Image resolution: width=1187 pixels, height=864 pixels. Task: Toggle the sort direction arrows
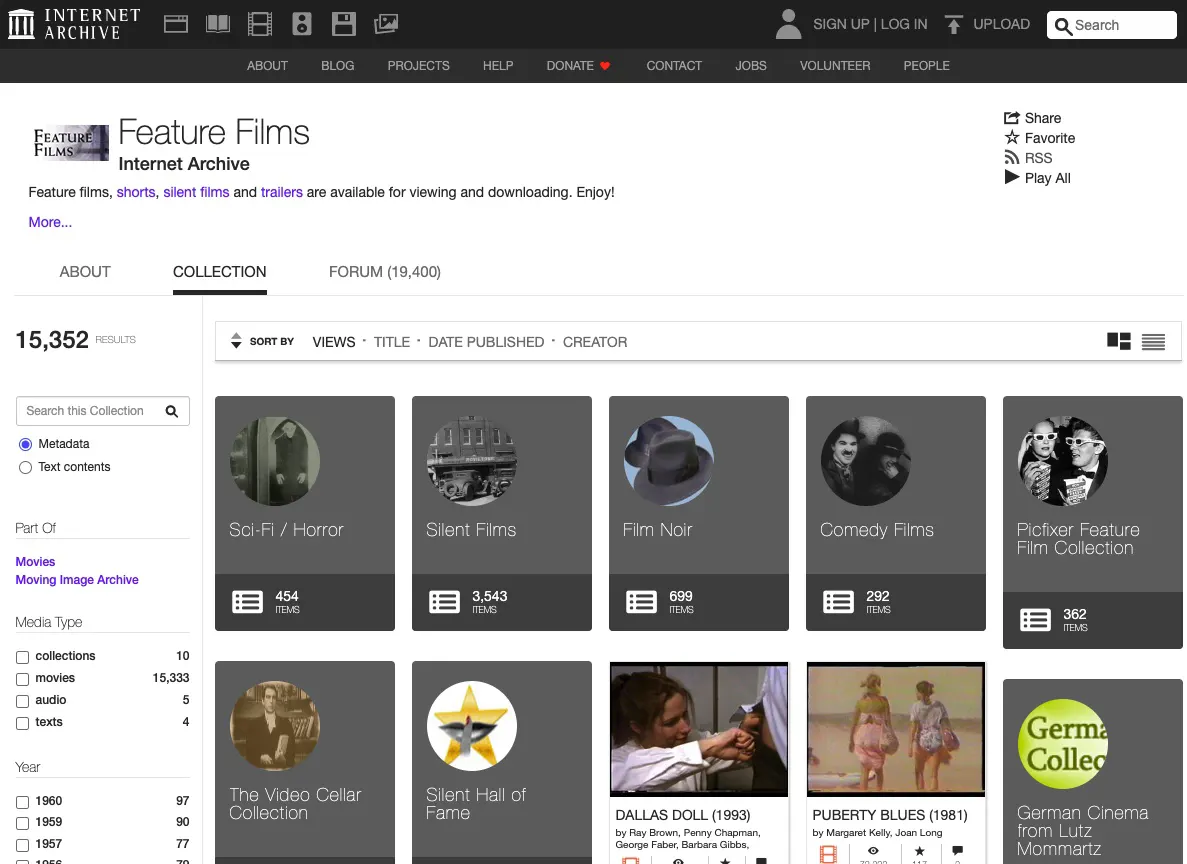click(236, 341)
